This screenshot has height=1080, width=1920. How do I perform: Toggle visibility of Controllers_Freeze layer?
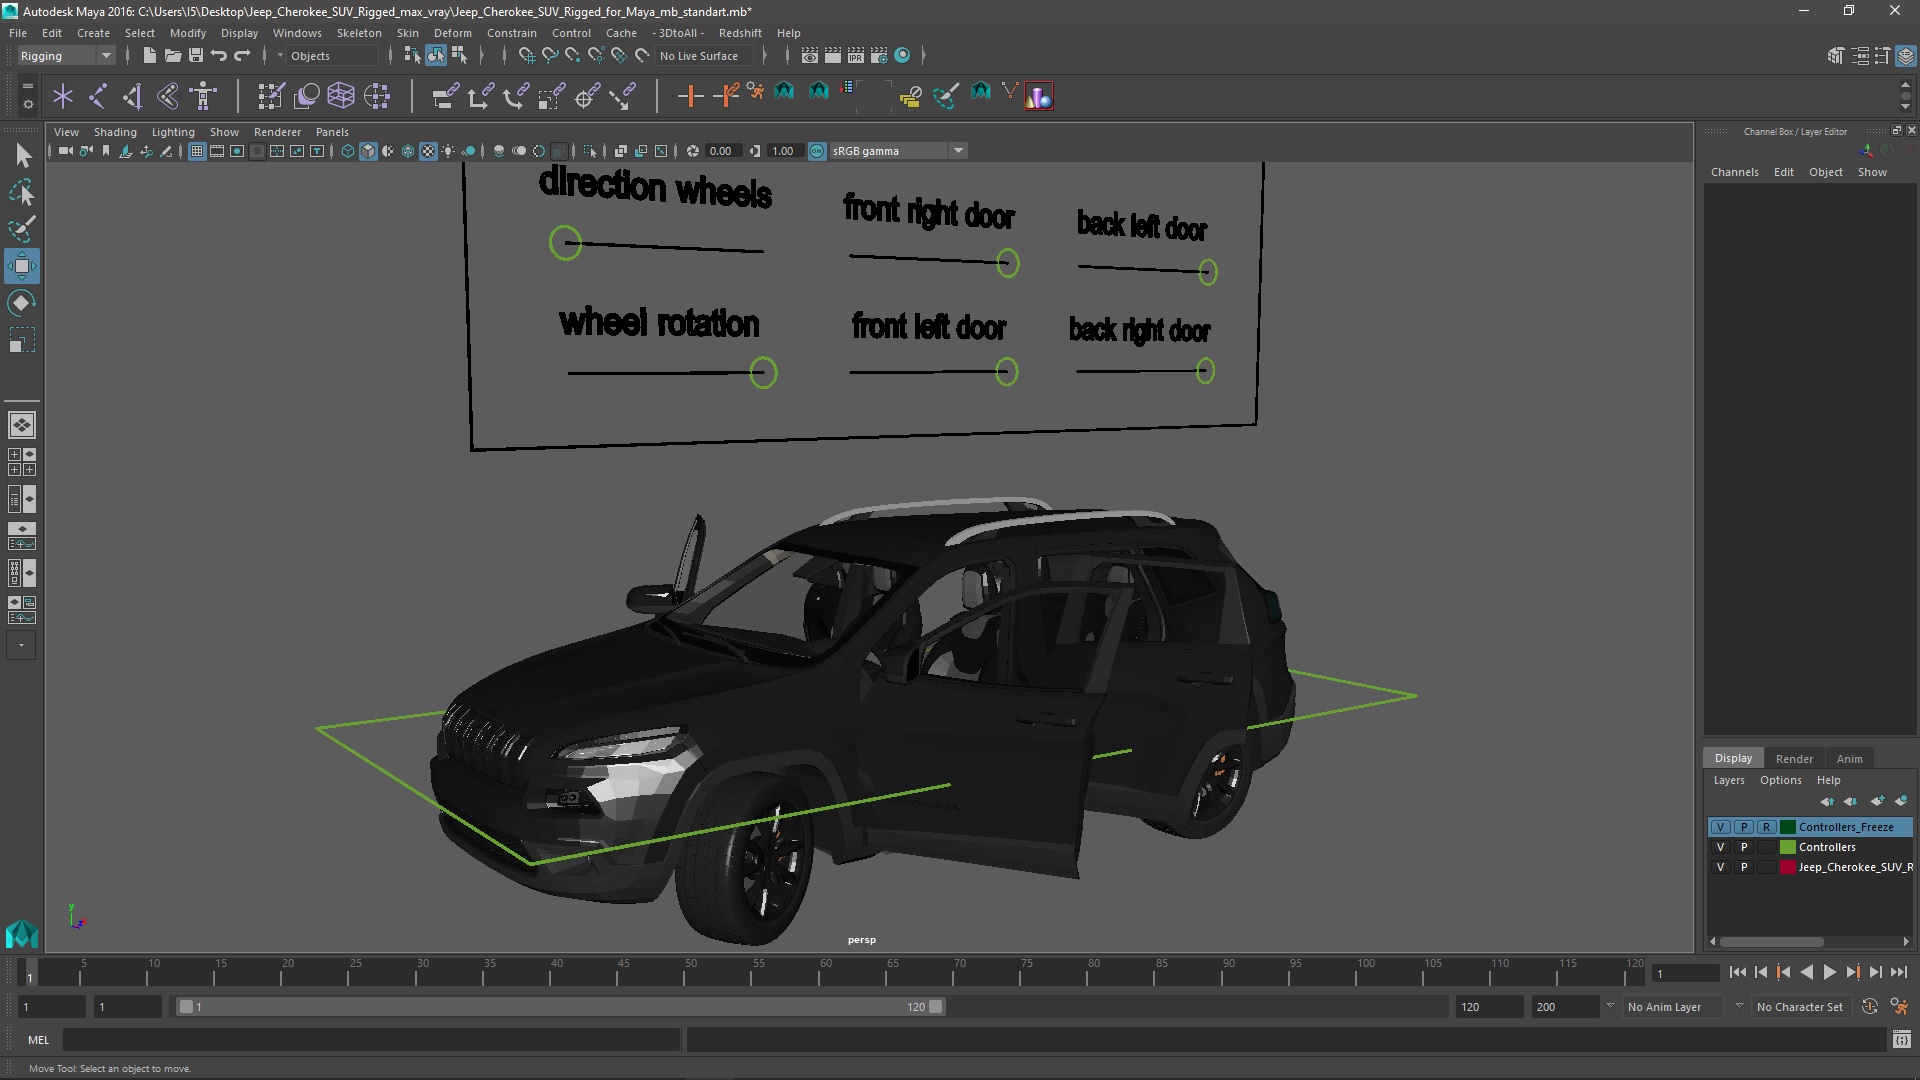coord(1720,827)
